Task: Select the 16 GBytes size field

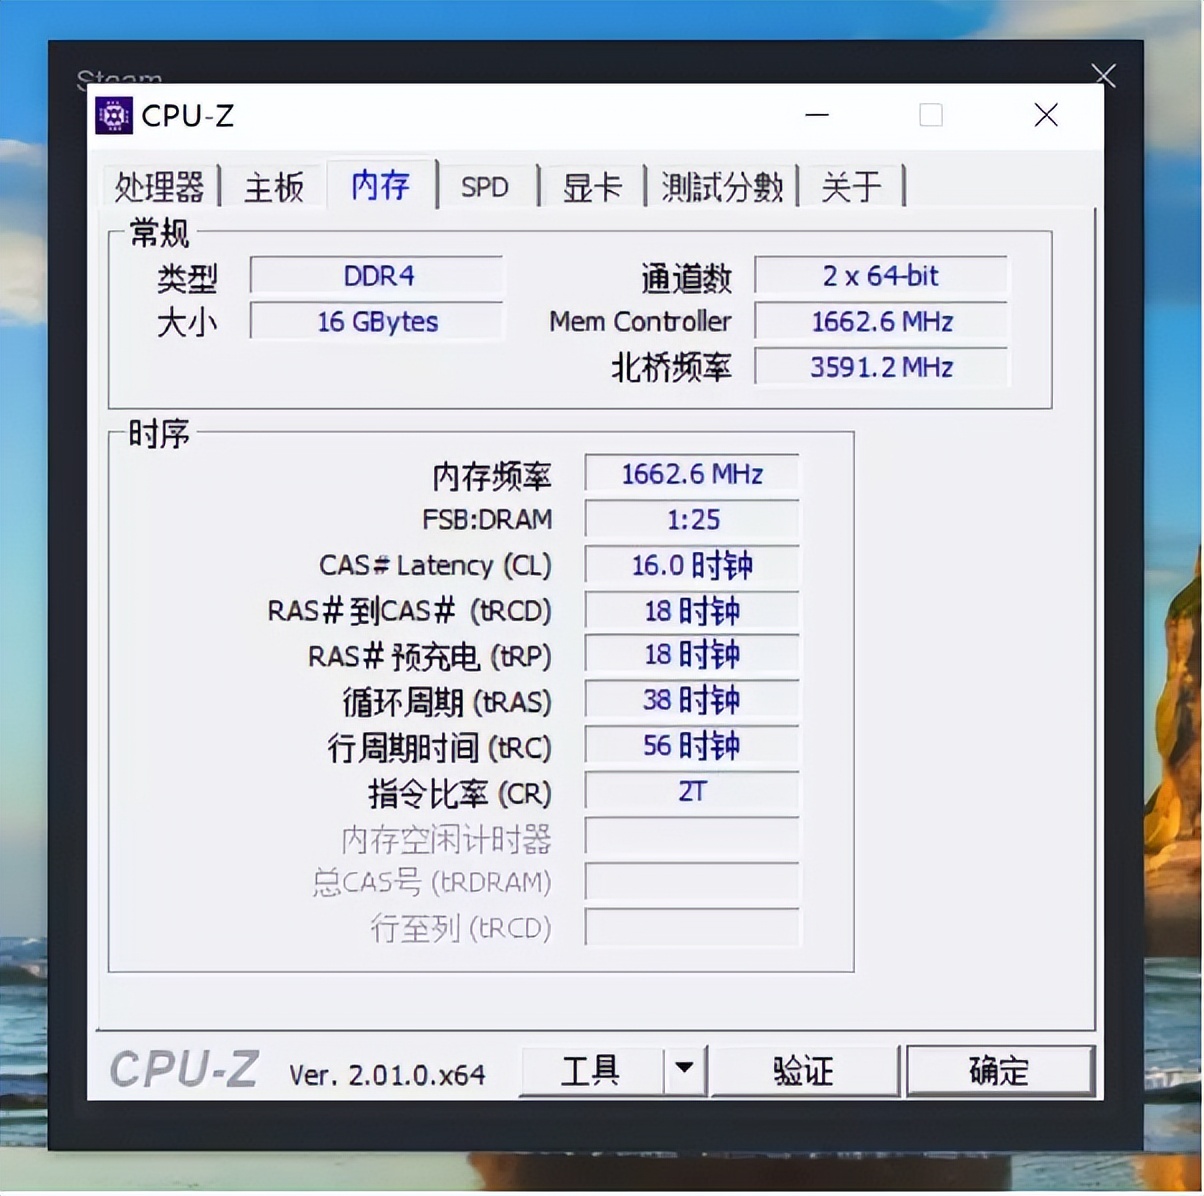Action: click(x=377, y=322)
